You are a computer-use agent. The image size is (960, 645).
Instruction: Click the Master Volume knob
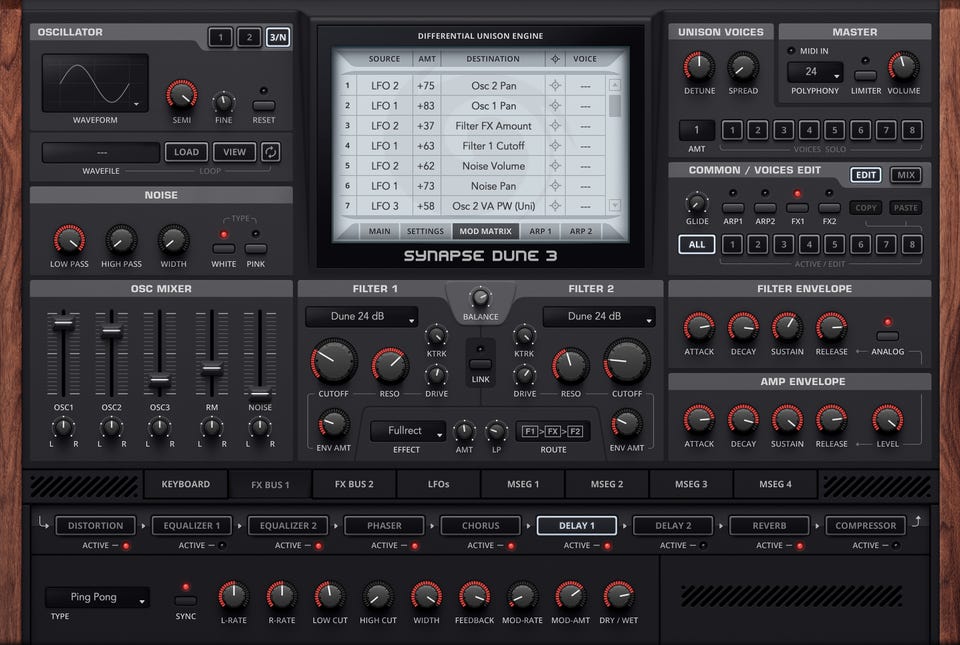903,67
